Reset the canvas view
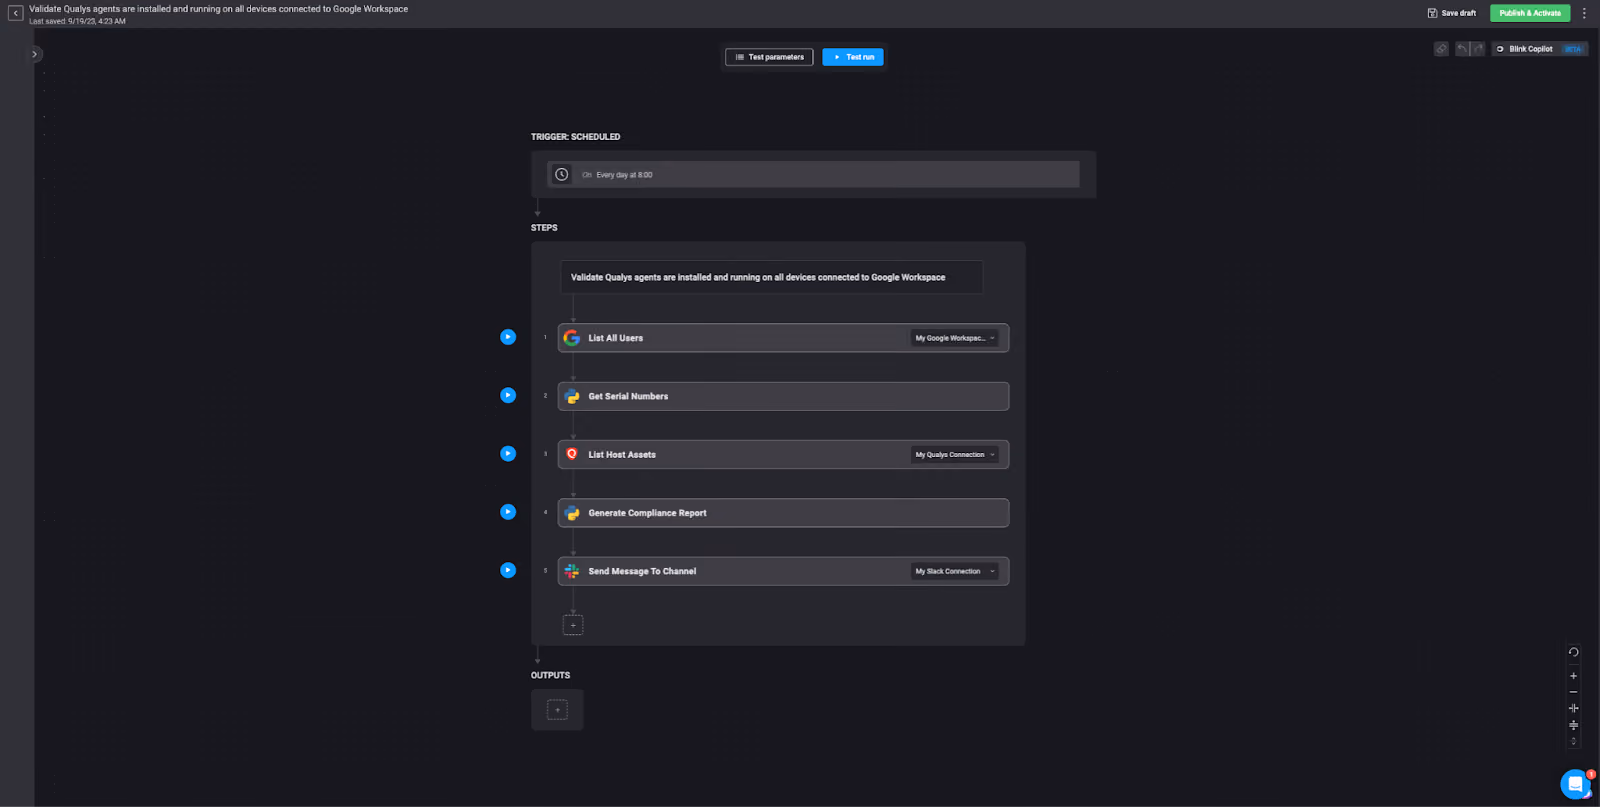Screen dimensions: 1600x807 point(1573,652)
